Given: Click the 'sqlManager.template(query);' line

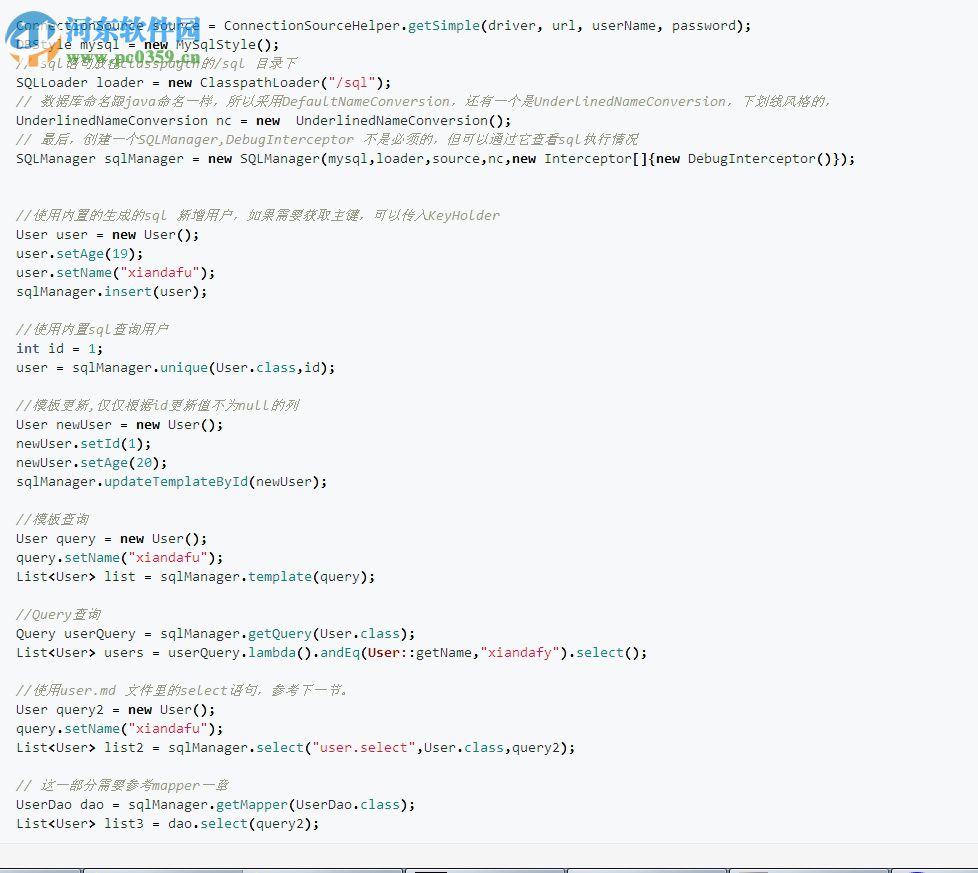Looking at the screenshot, I should pyautogui.click(x=196, y=577).
